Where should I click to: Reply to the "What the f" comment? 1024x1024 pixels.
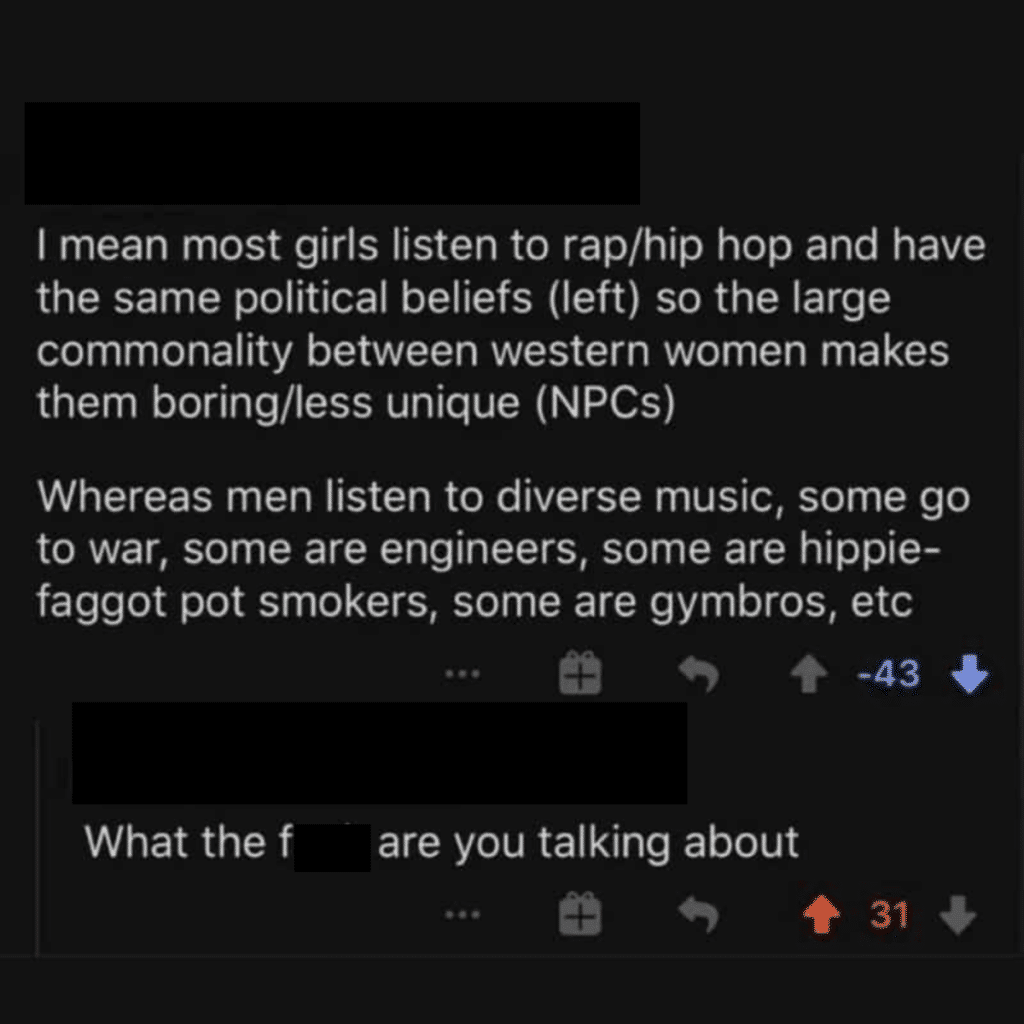pos(698,914)
